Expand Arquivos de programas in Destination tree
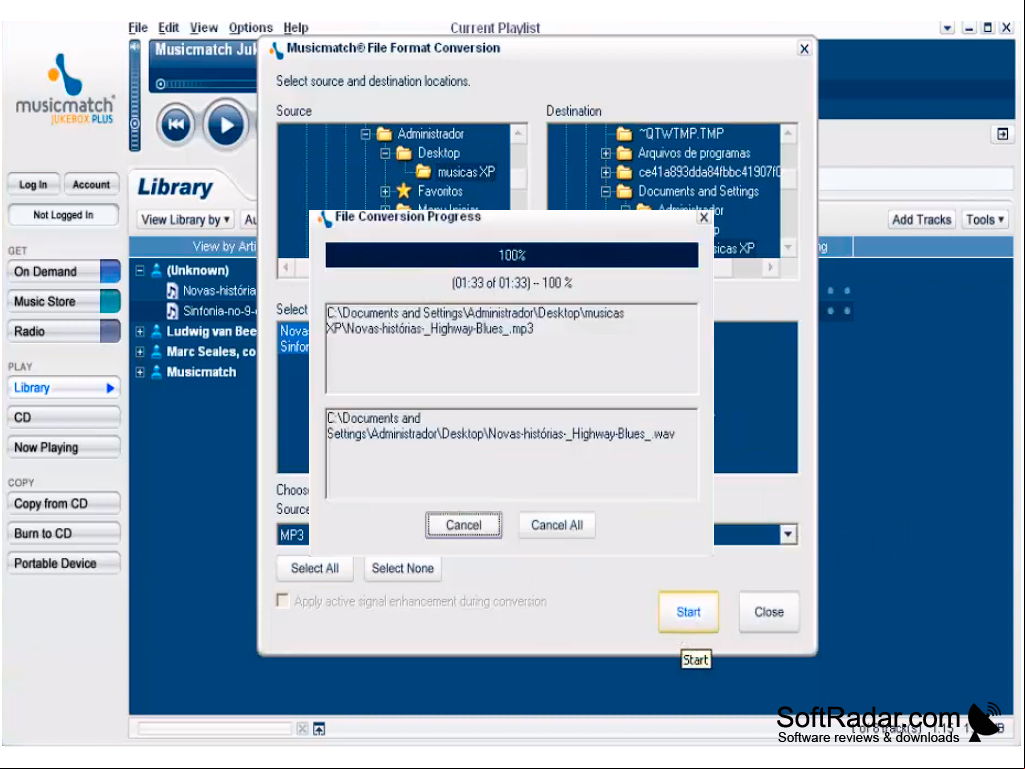The height and width of the screenshot is (769, 1025). click(x=606, y=154)
